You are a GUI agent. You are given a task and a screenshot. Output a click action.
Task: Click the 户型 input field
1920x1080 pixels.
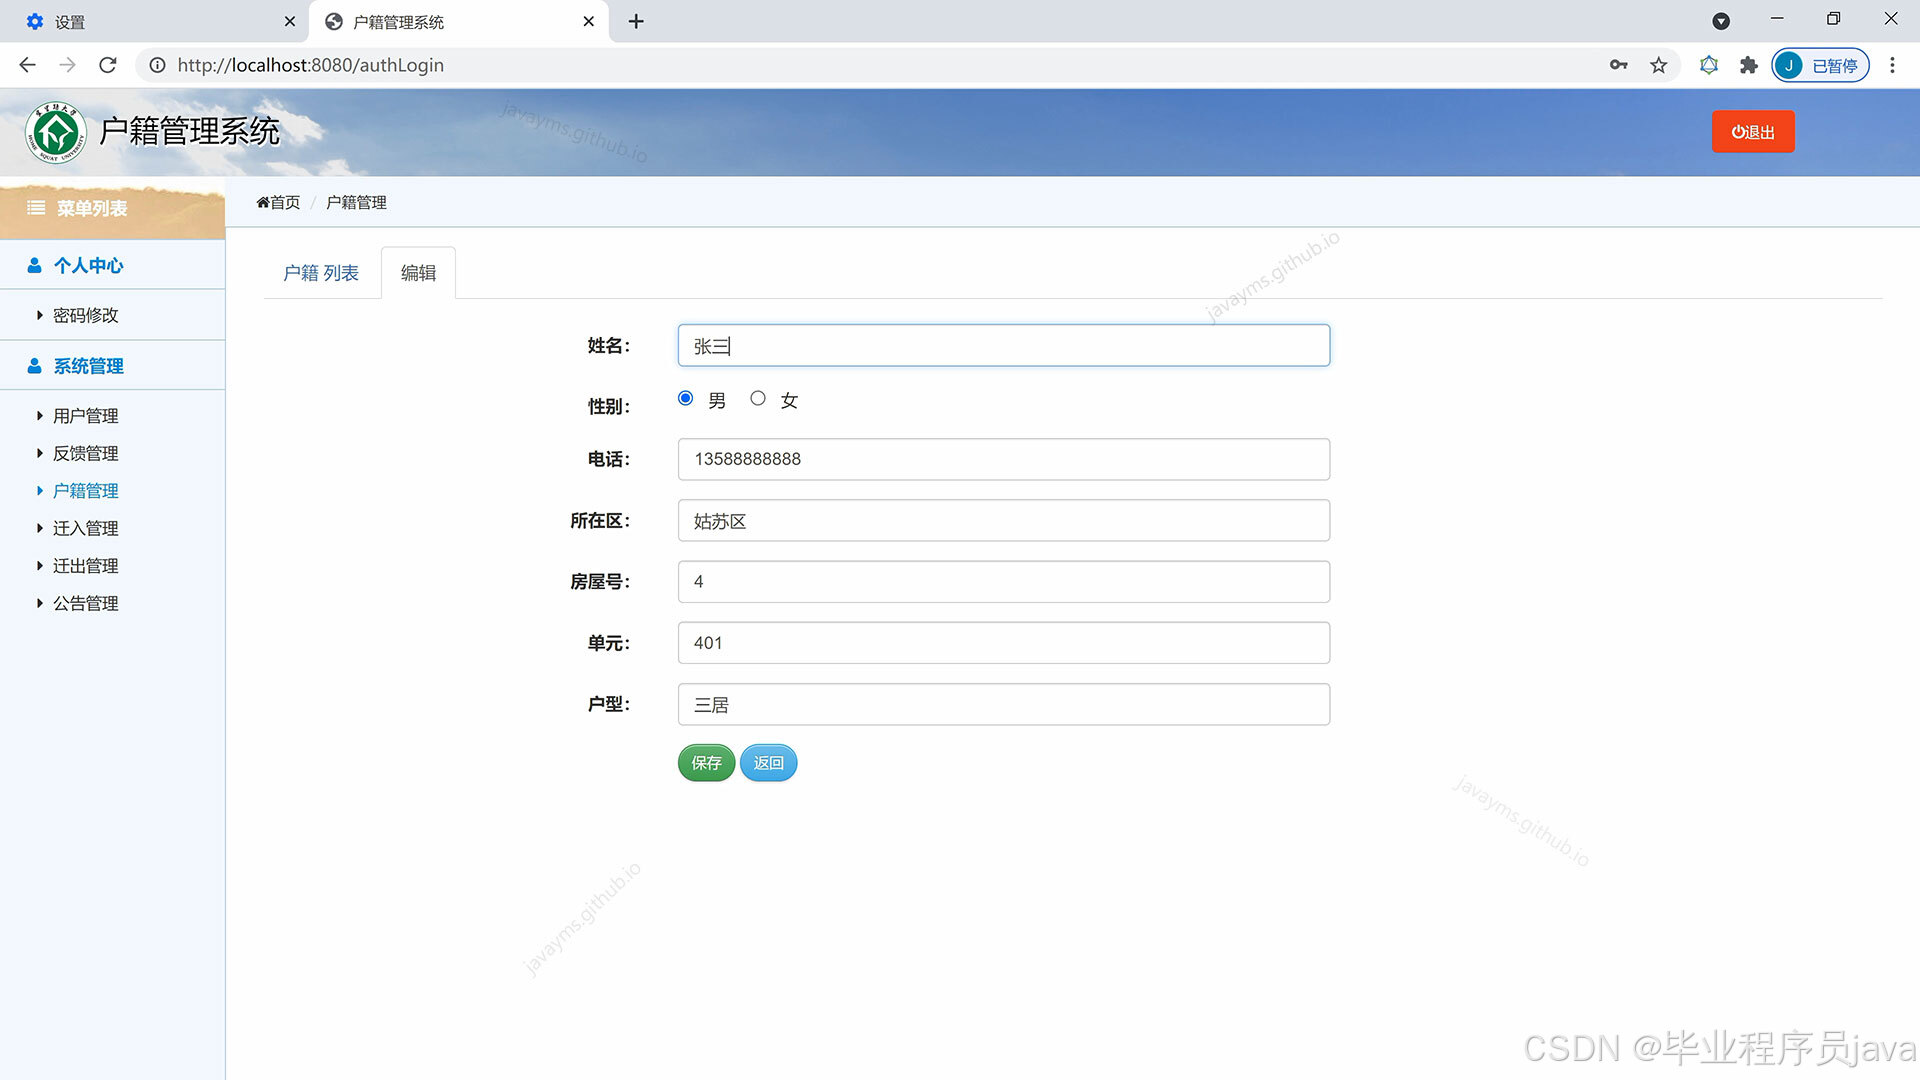[x=1003, y=705]
